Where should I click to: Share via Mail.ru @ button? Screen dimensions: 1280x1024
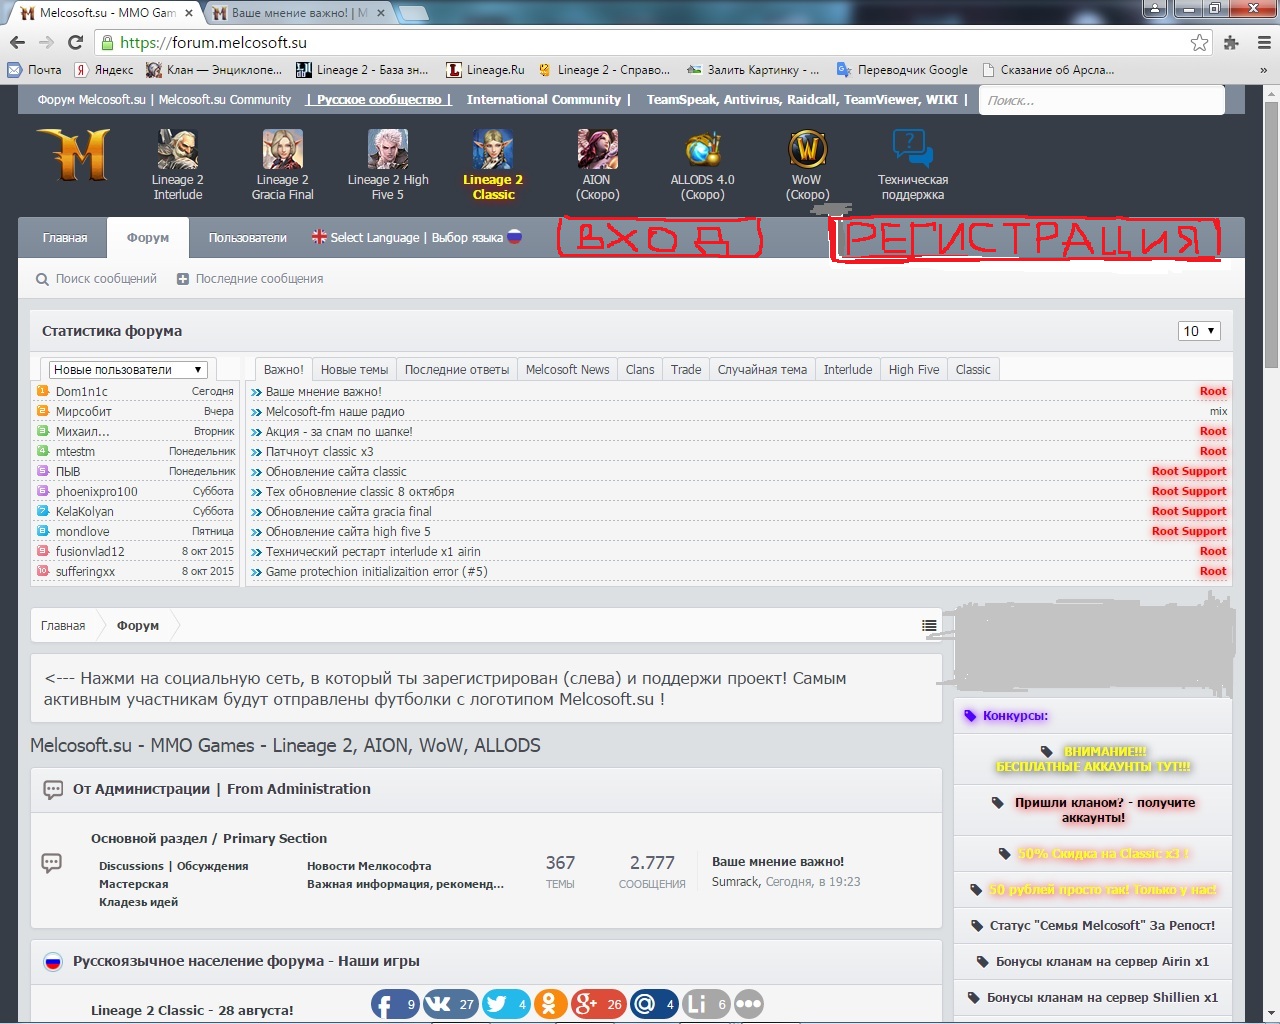[655, 1004]
